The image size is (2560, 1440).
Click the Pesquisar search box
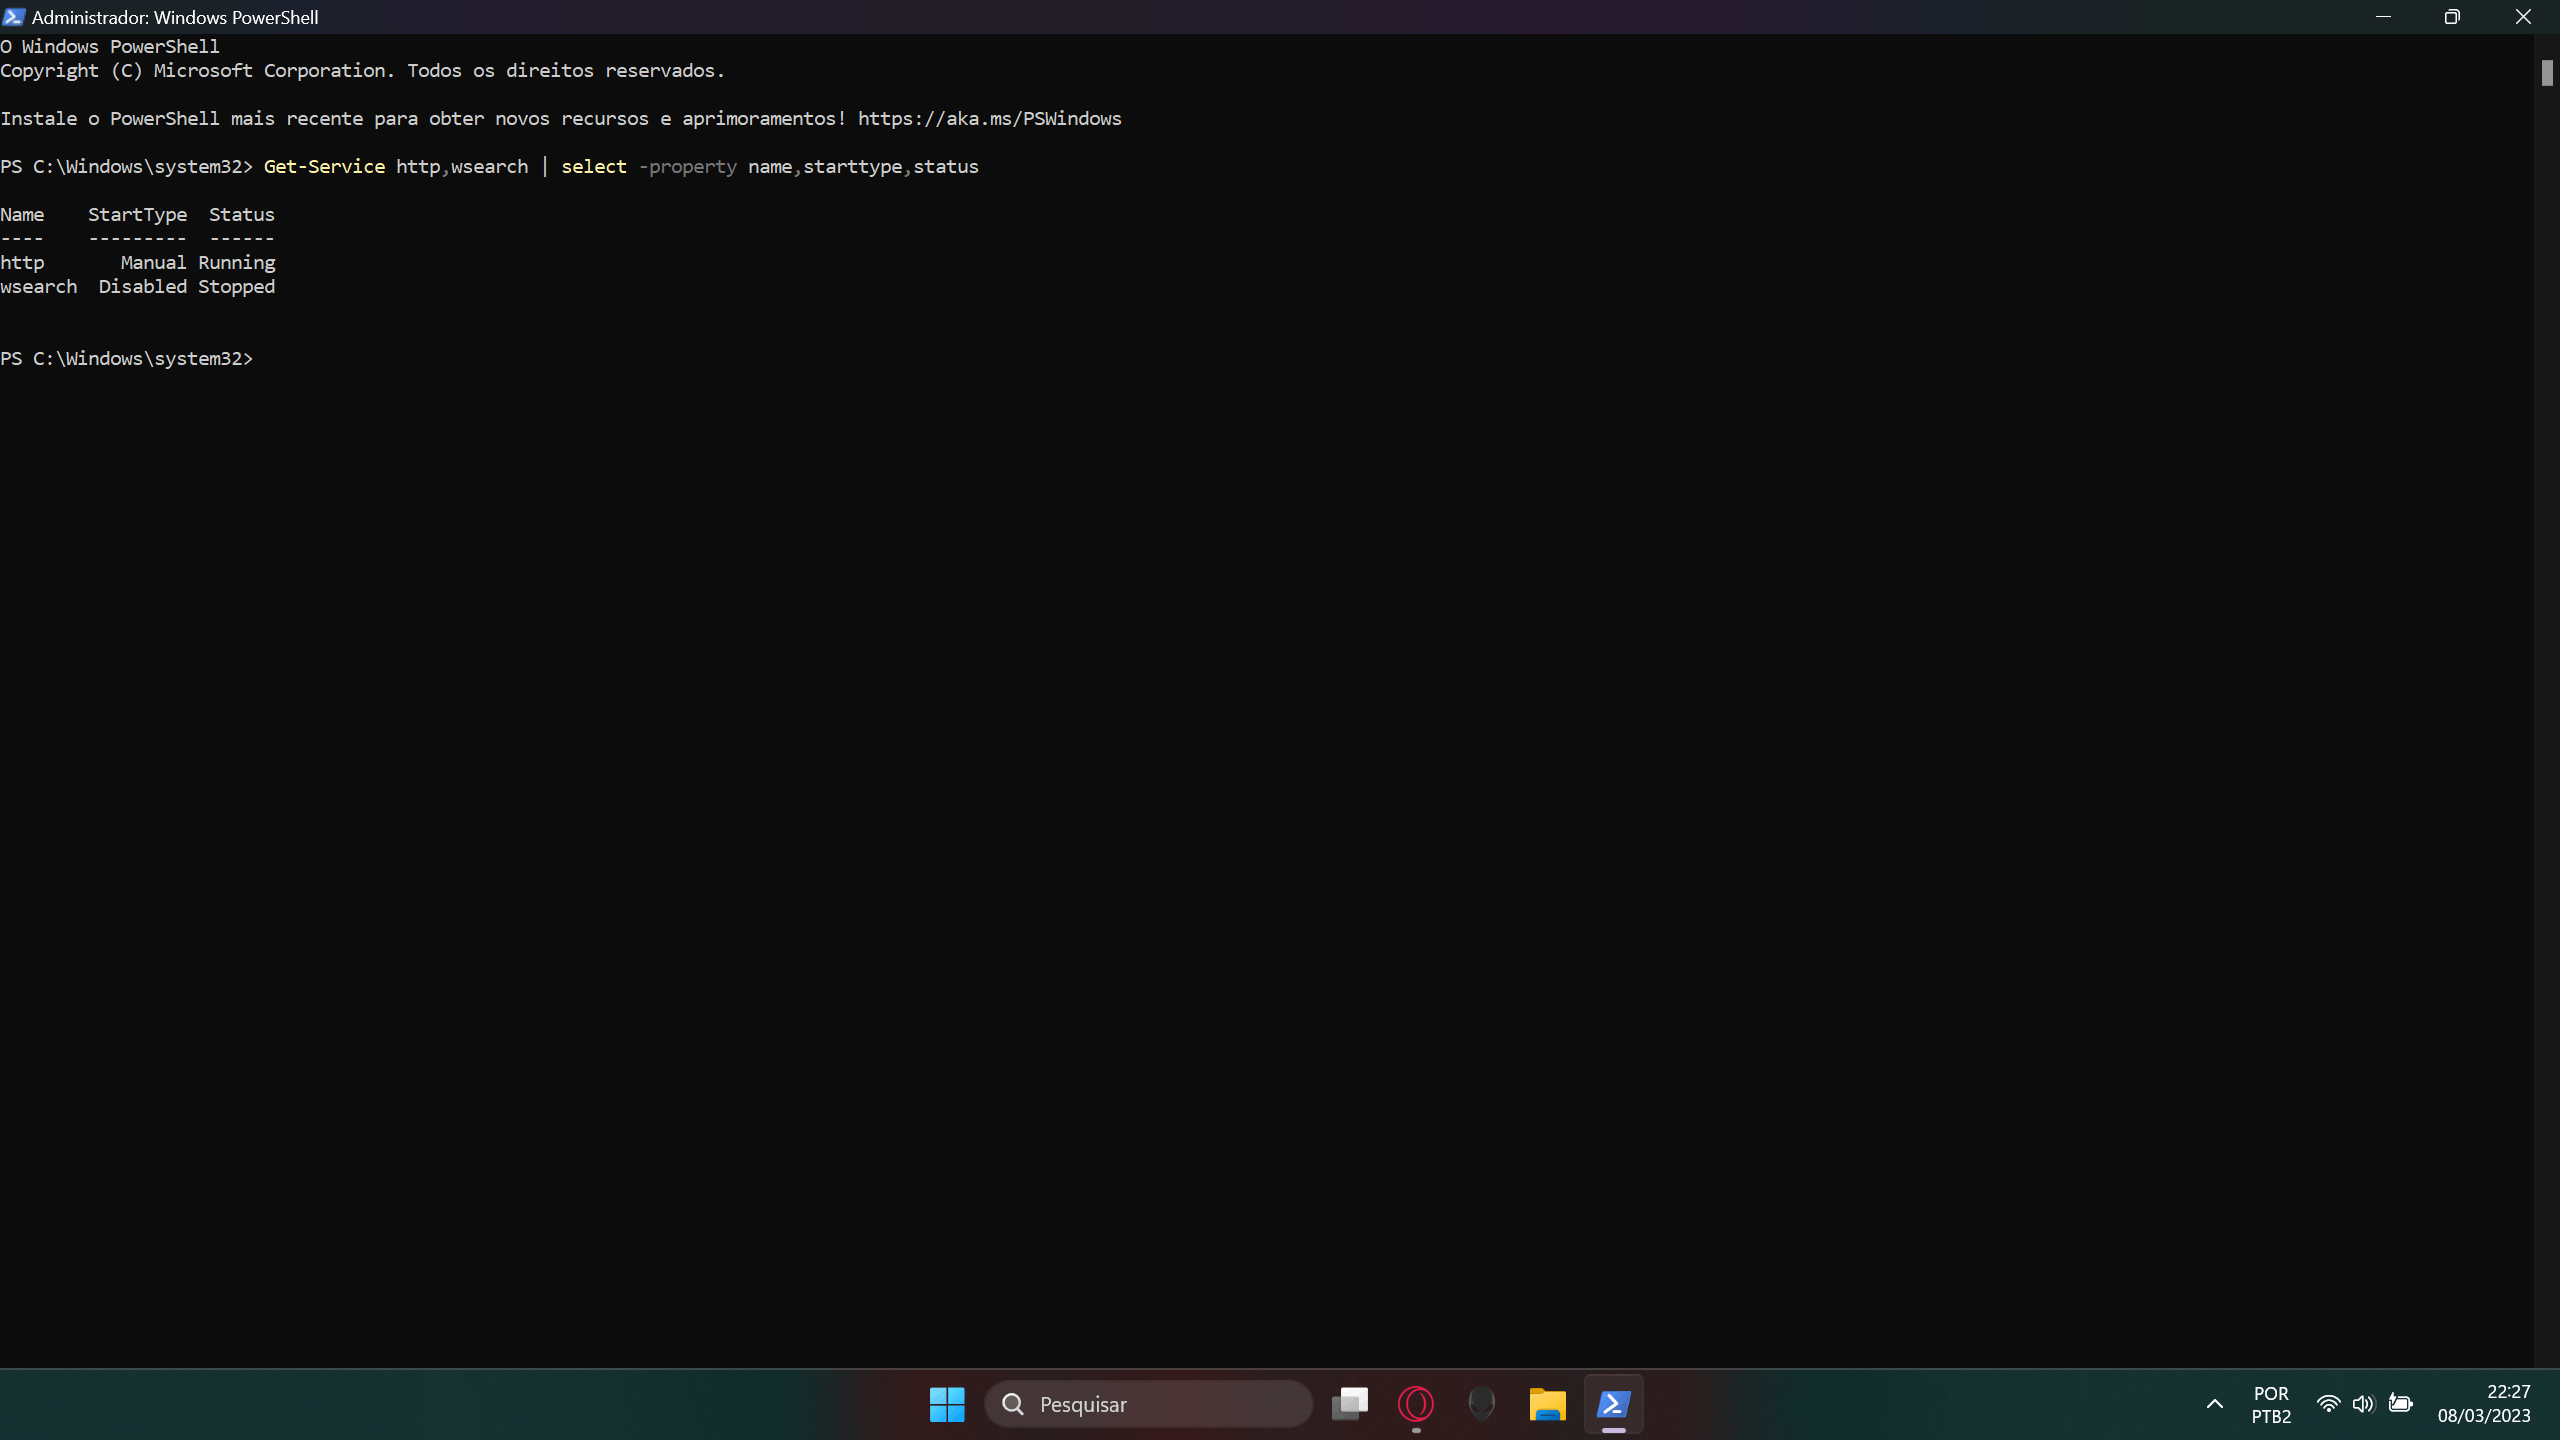(1148, 1404)
